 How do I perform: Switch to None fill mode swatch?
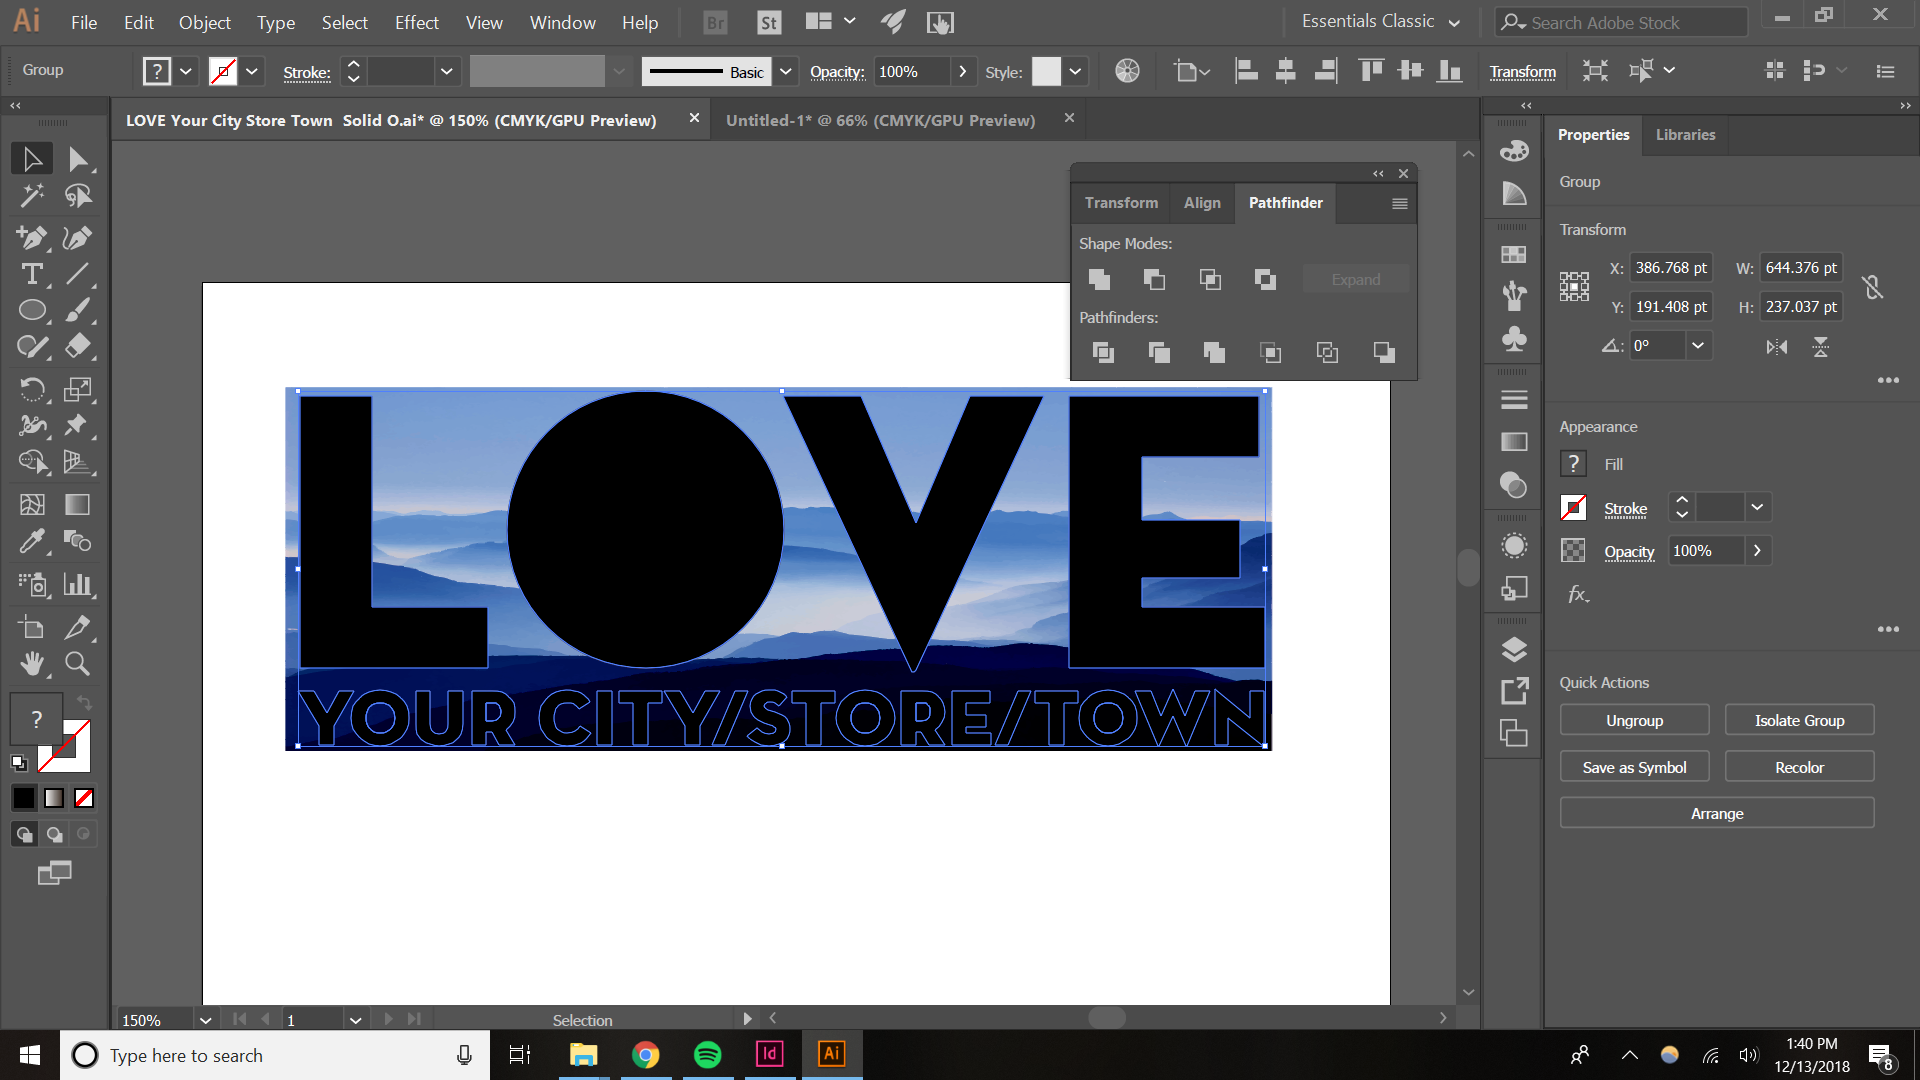tap(84, 798)
